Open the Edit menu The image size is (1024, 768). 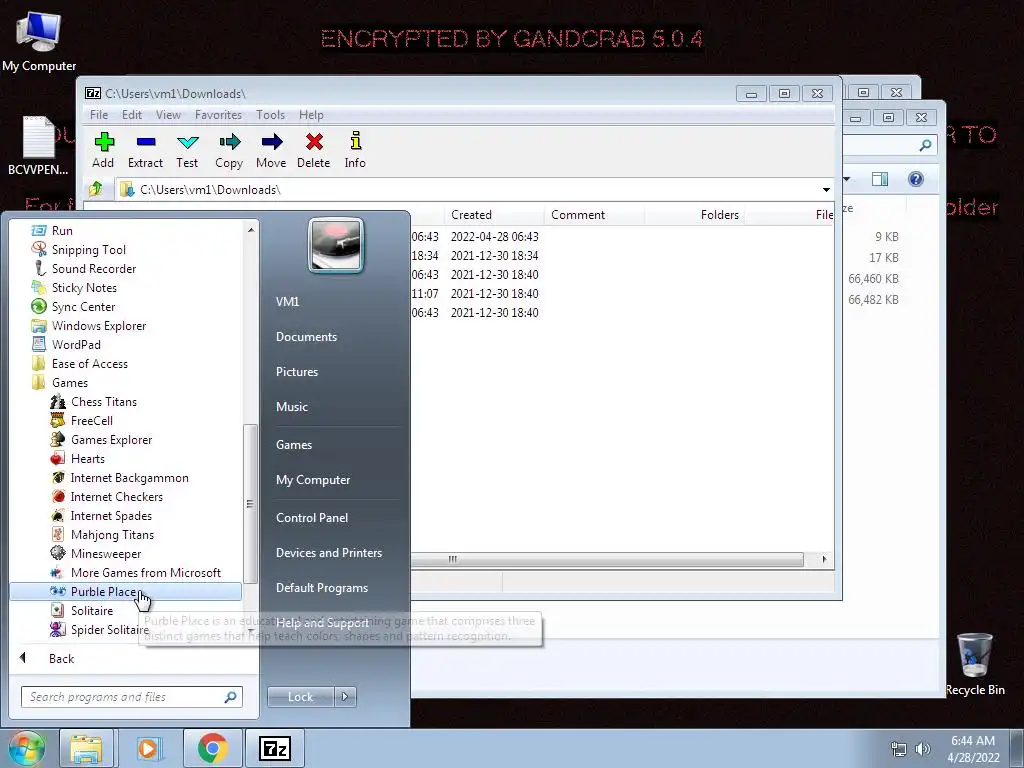pos(132,115)
